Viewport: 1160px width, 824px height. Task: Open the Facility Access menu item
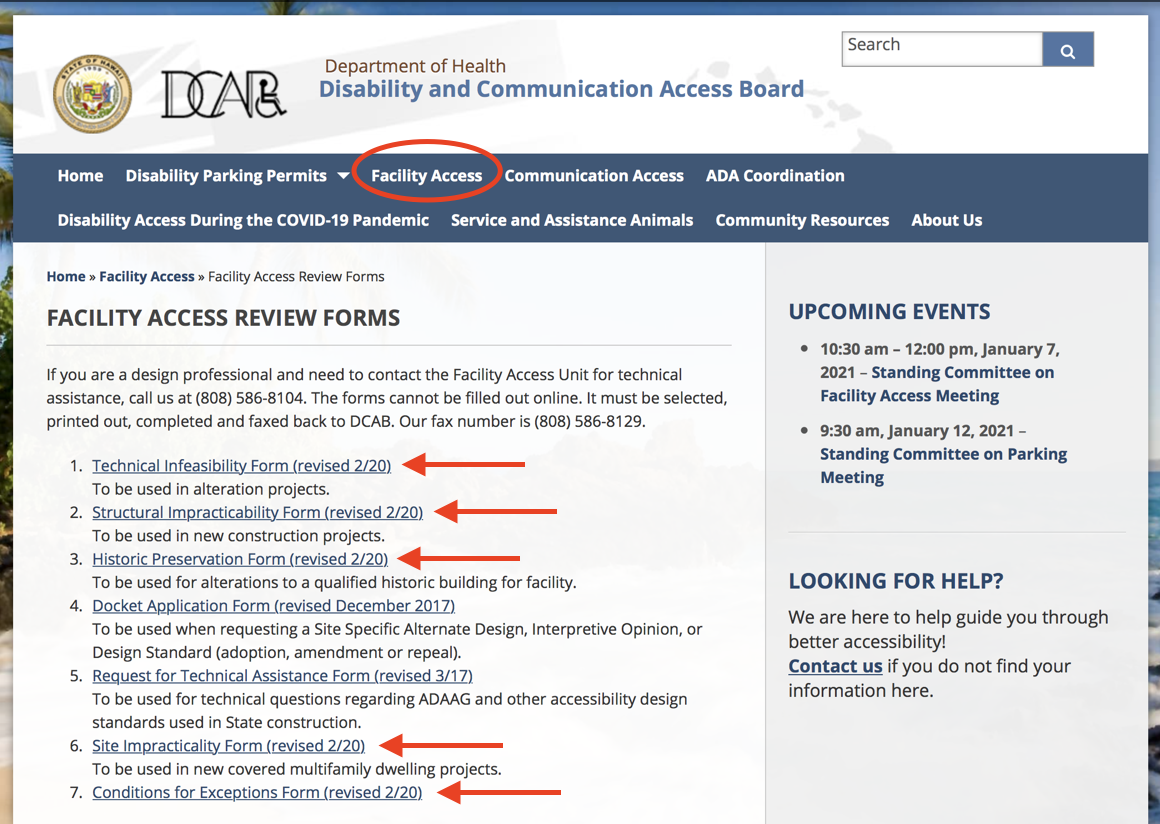[426, 176]
